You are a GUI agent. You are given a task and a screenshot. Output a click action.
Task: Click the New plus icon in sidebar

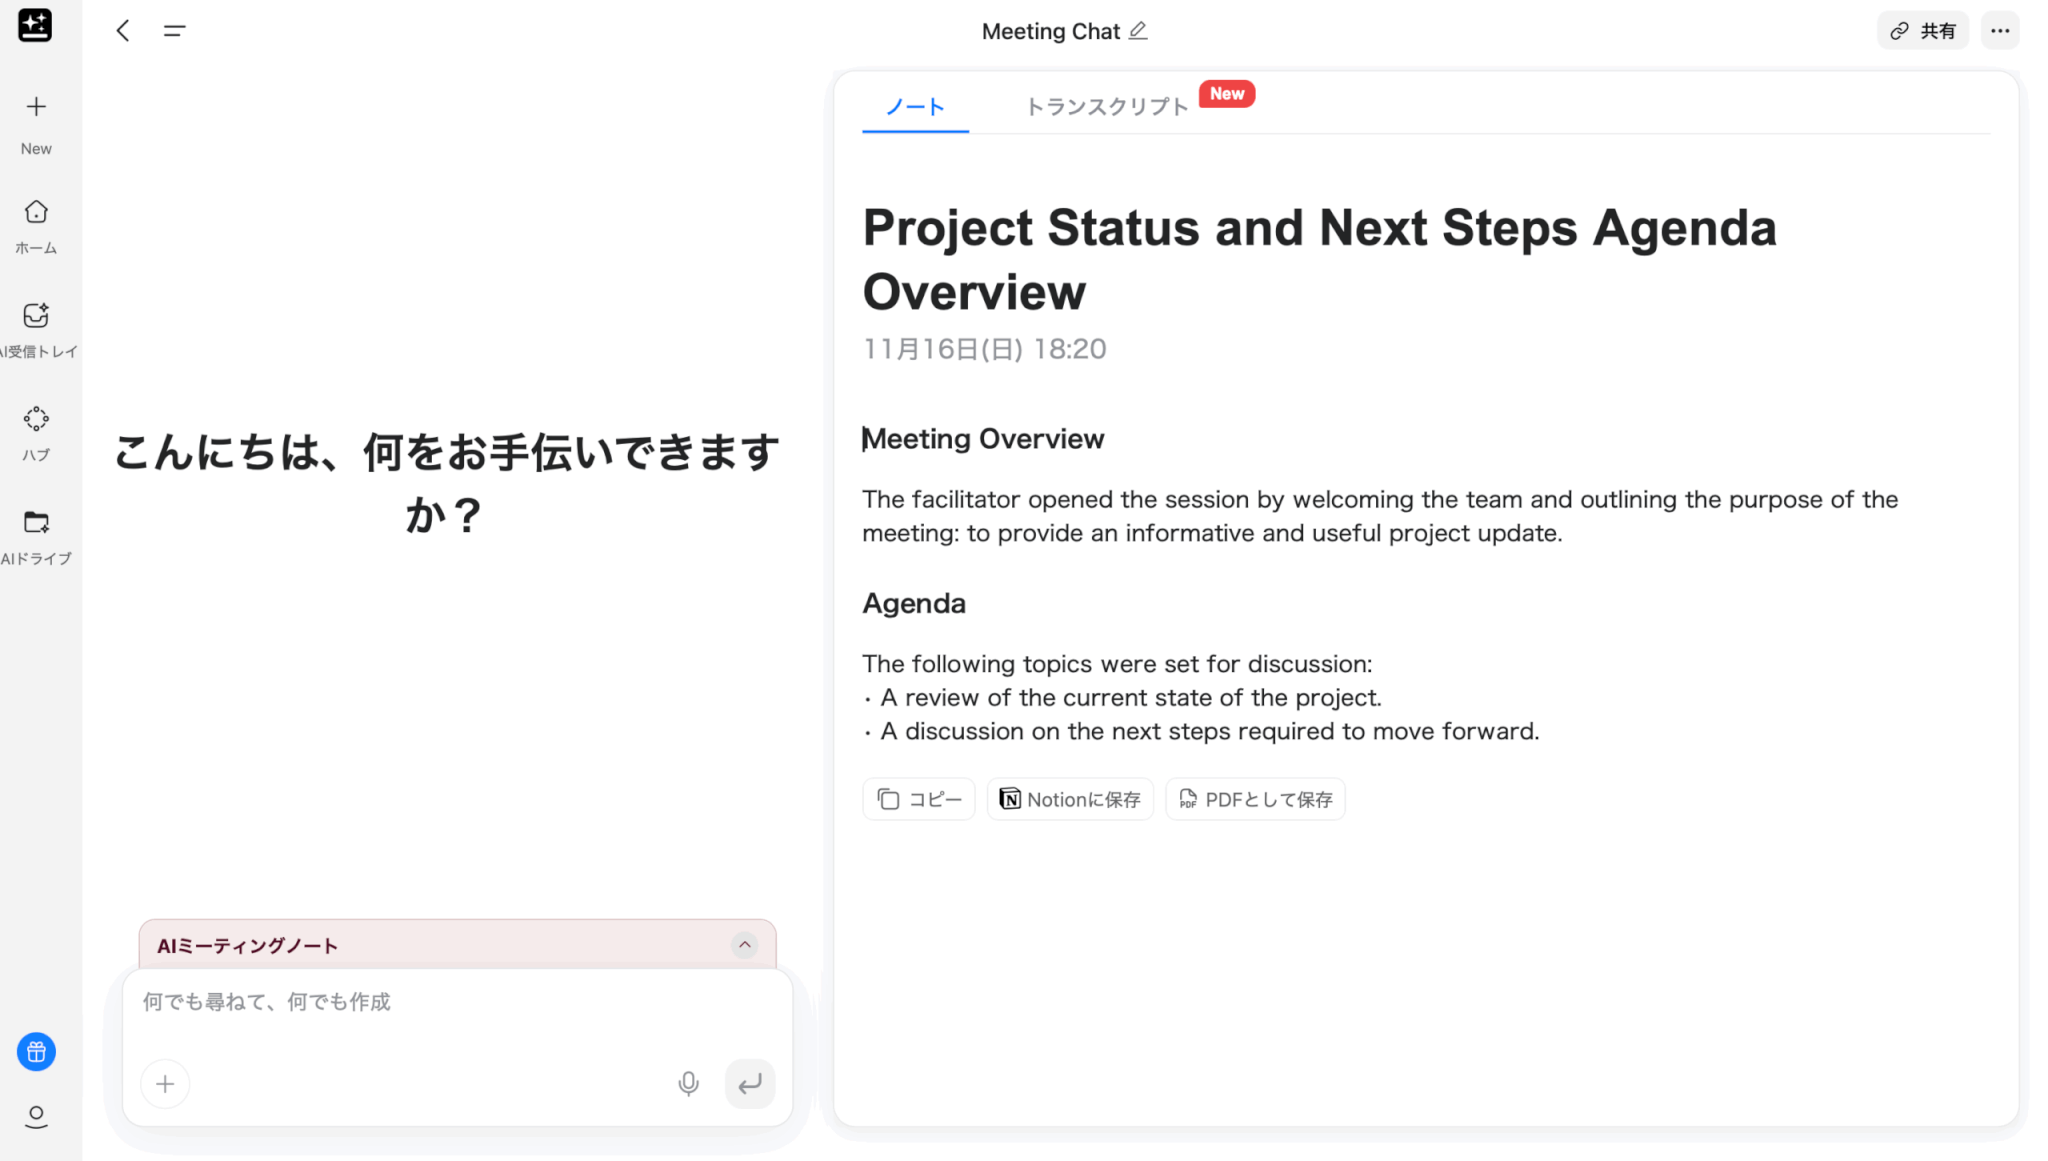36,107
